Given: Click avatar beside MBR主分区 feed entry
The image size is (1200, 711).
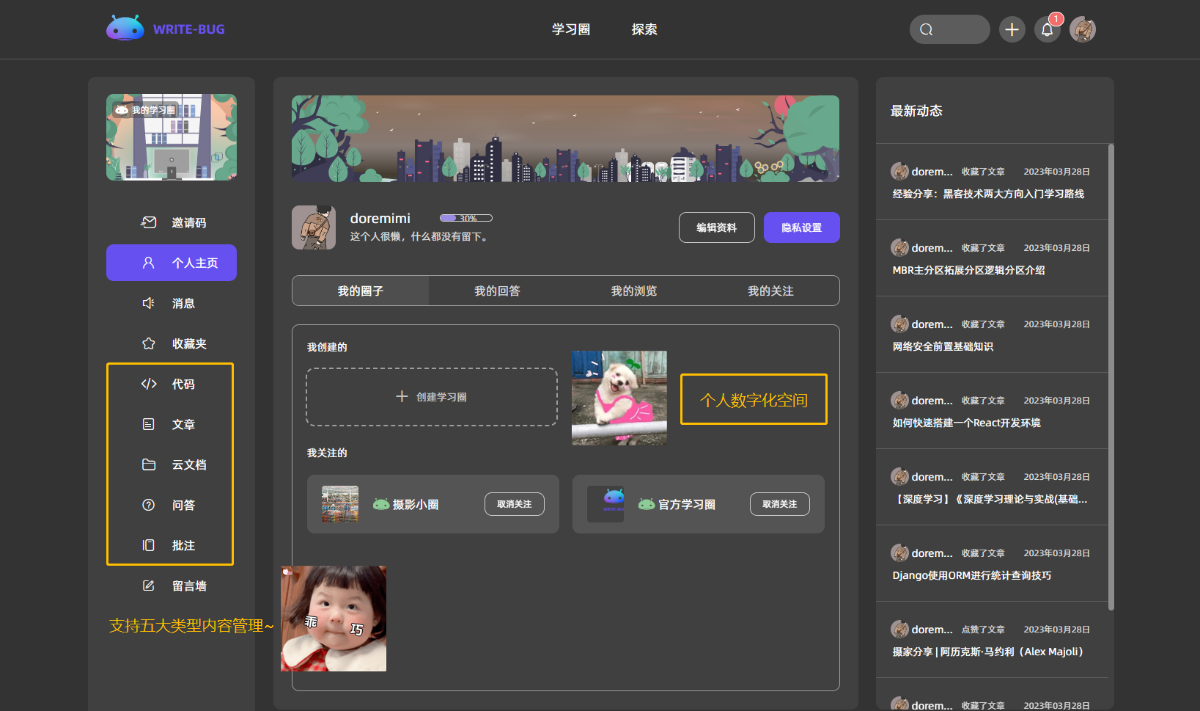Looking at the screenshot, I should click(899, 247).
